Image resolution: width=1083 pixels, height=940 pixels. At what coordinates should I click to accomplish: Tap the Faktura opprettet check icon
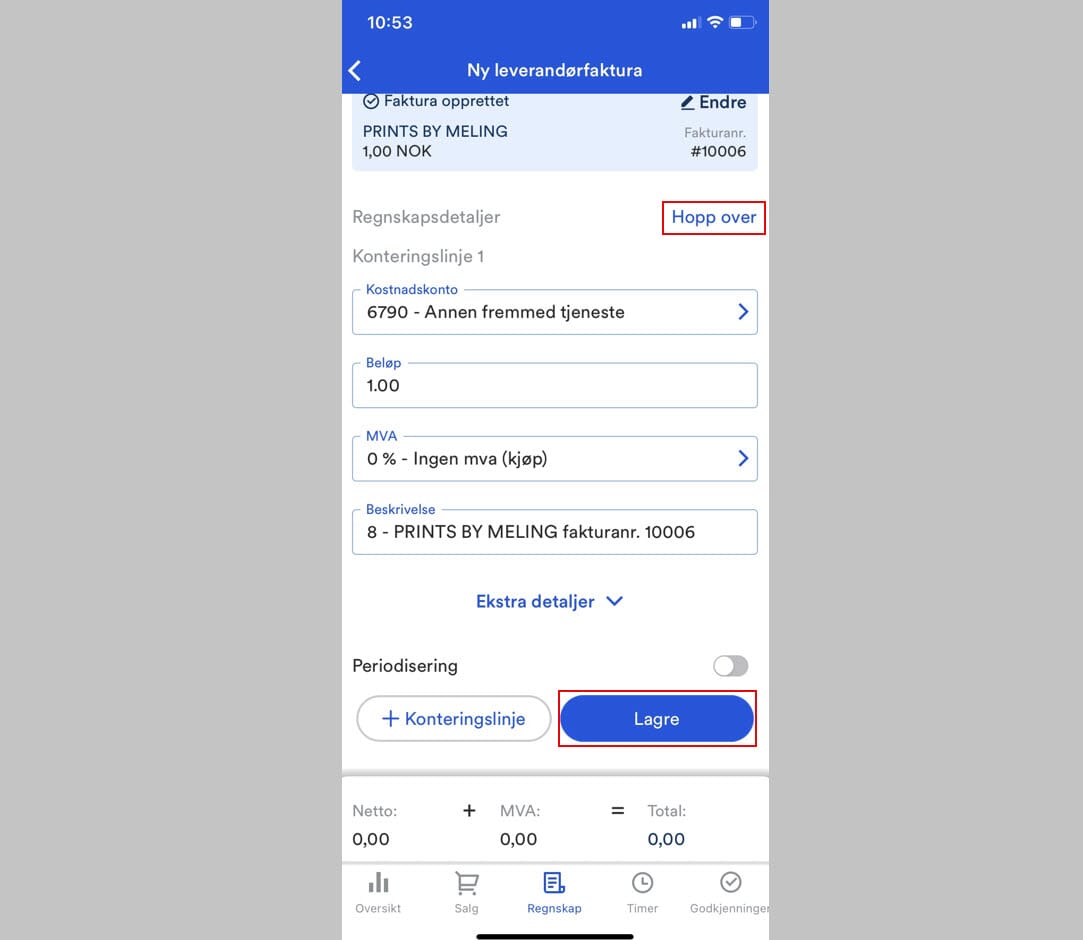(371, 102)
